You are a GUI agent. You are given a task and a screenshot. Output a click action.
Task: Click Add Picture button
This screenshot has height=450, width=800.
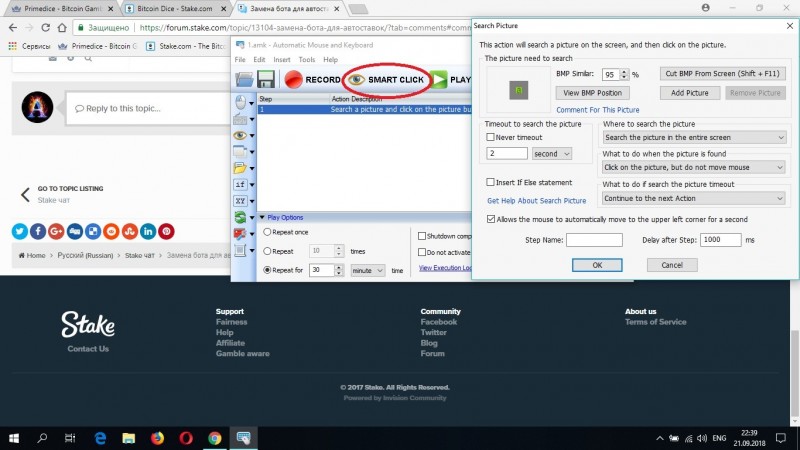point(689,93)
